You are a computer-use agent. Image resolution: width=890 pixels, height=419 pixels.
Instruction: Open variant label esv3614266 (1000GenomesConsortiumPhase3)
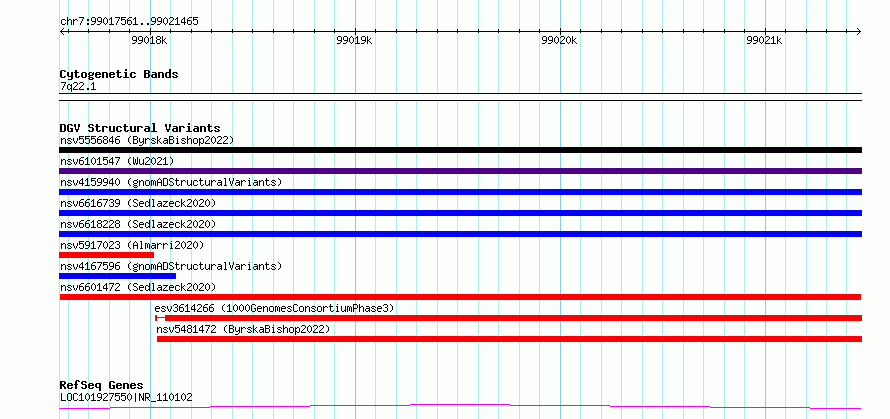[274, 308]
